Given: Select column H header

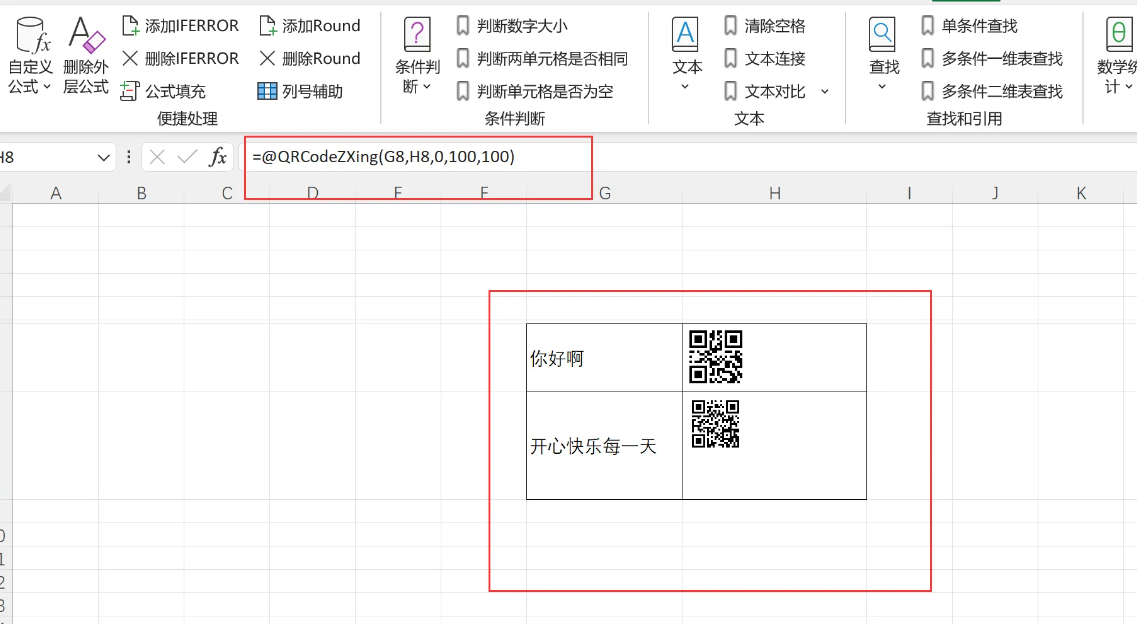Looking at the screenshot, I should pyautogui.click(x=774, y=193).
